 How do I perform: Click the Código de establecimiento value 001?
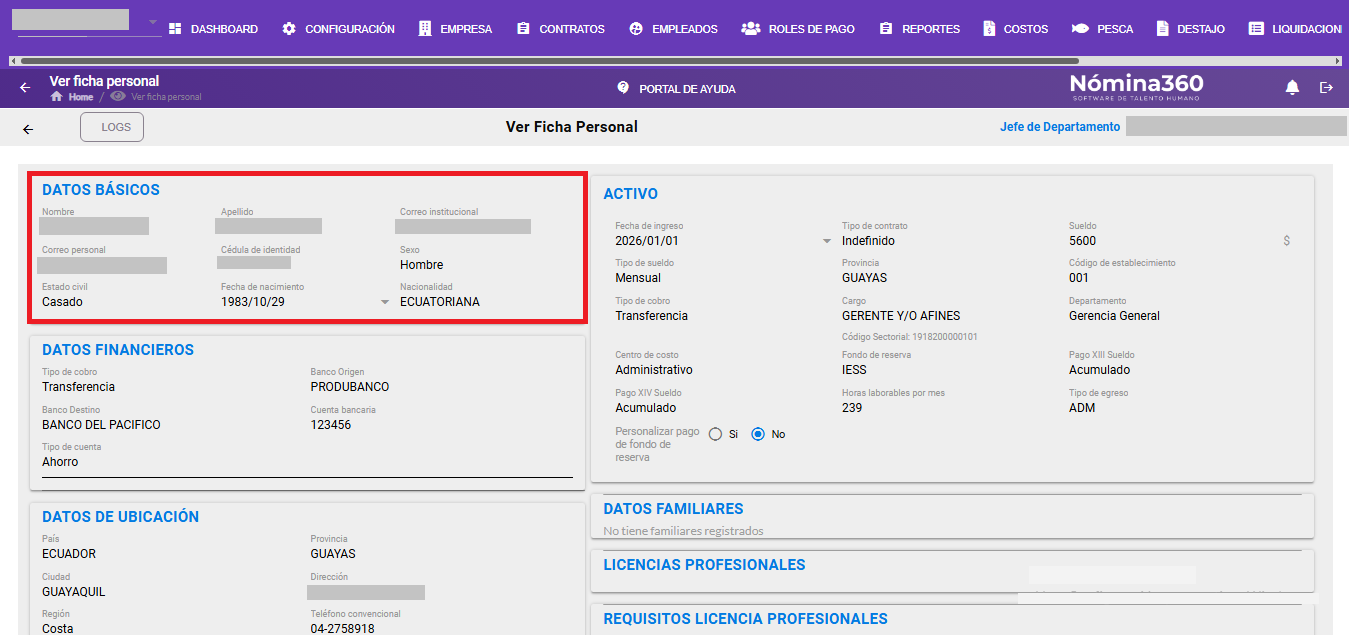pyautogui.click(x=1079, y=278)
